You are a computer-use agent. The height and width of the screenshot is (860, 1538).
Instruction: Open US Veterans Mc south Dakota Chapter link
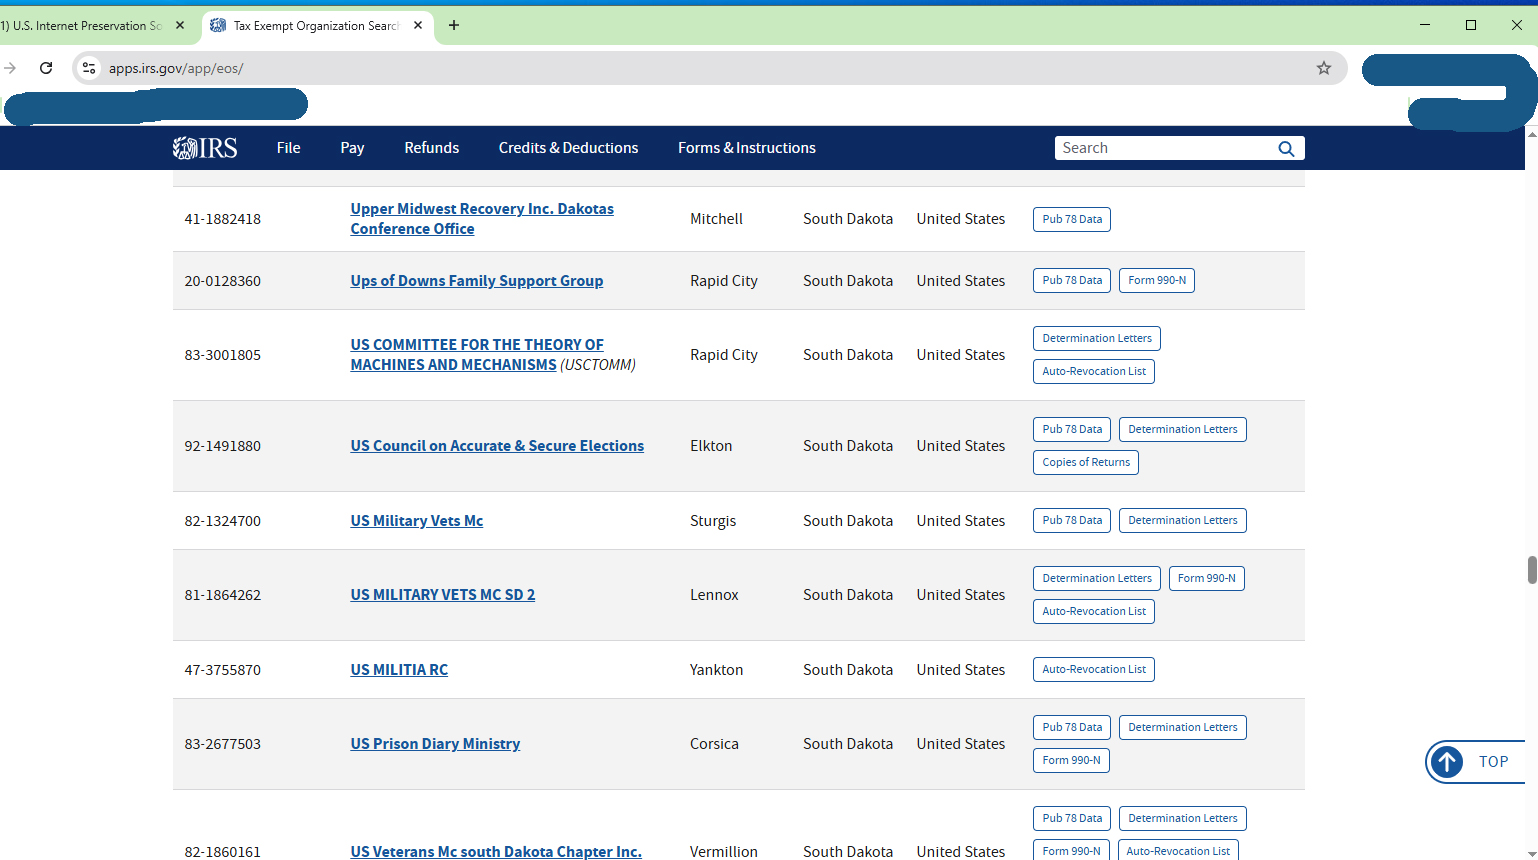(496, 852)
